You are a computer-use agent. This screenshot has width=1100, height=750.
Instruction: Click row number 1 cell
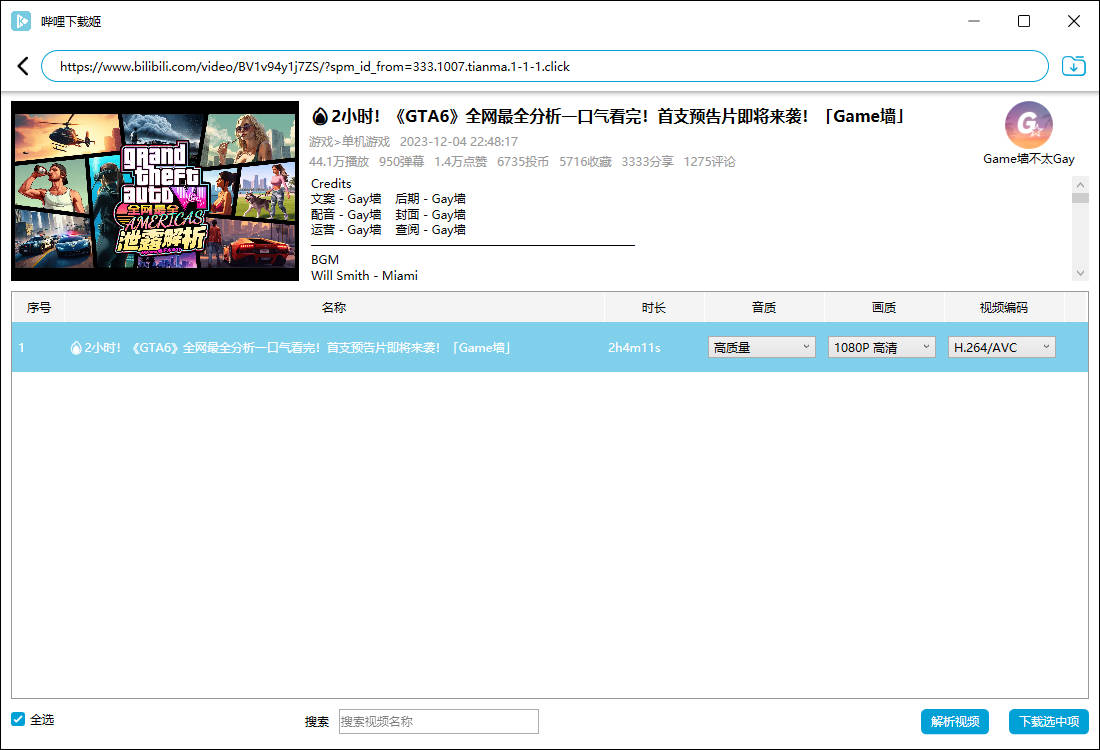point(22,347)
